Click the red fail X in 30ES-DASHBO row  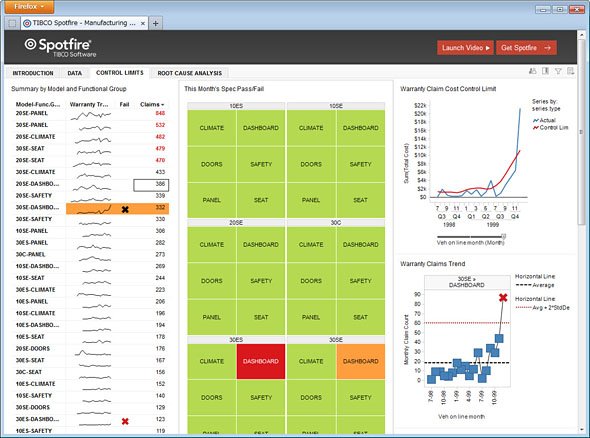click(x=125, y=421)
